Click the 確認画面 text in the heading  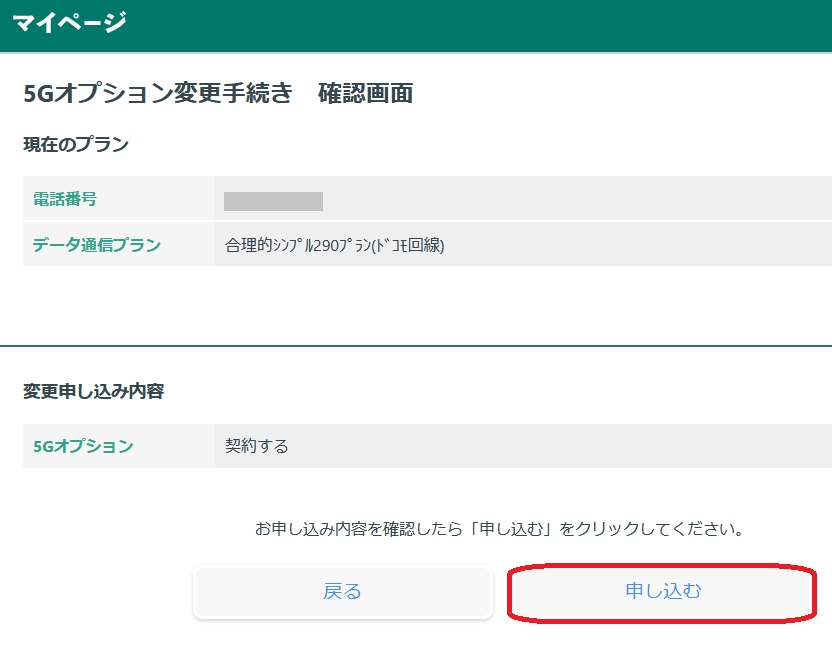tap(365, 94)
